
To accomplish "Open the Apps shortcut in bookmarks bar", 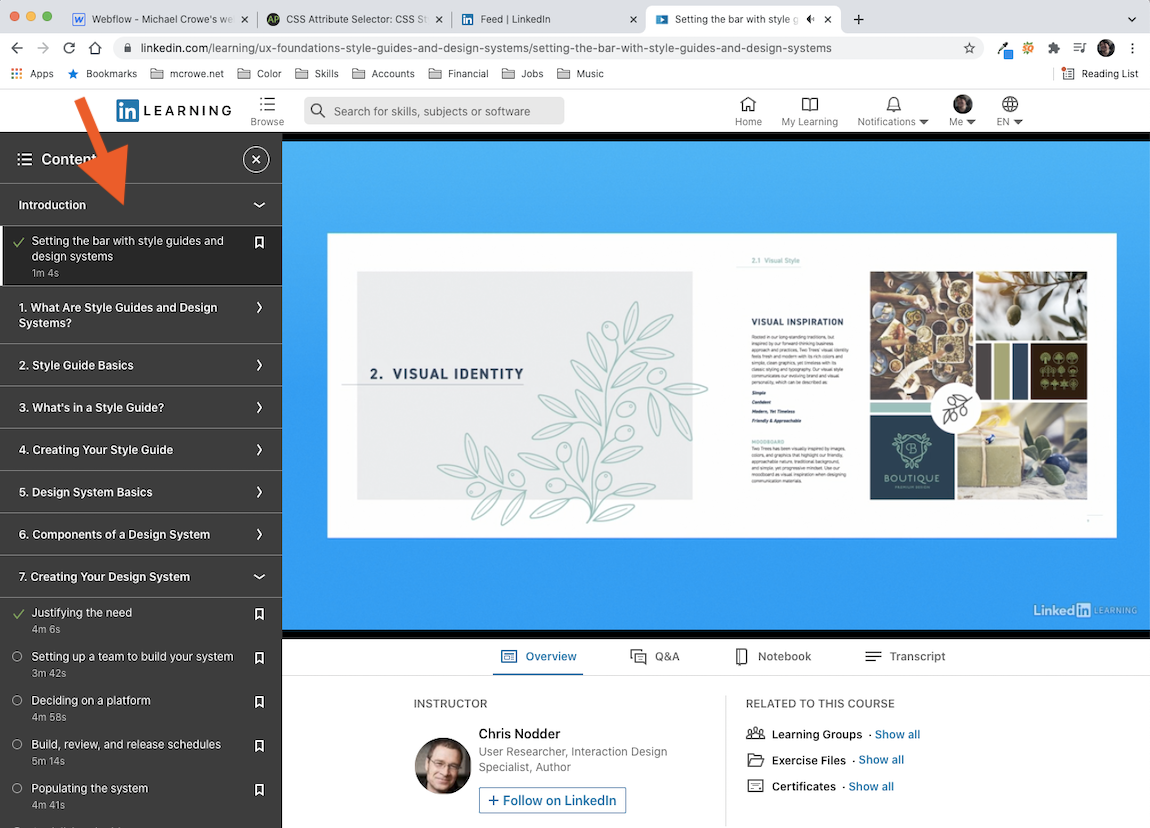I will [32, 73].
